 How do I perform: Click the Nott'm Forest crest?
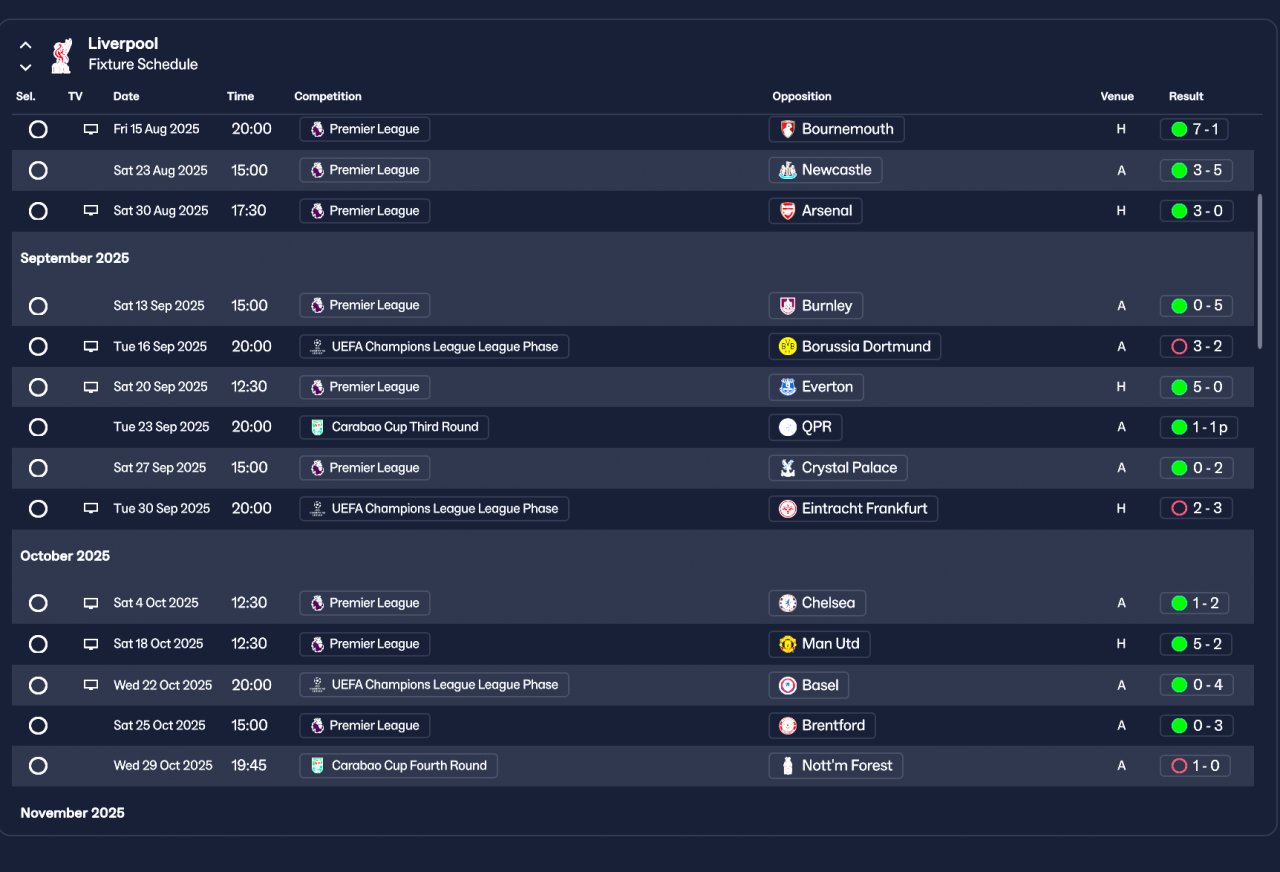pos(788,766)
